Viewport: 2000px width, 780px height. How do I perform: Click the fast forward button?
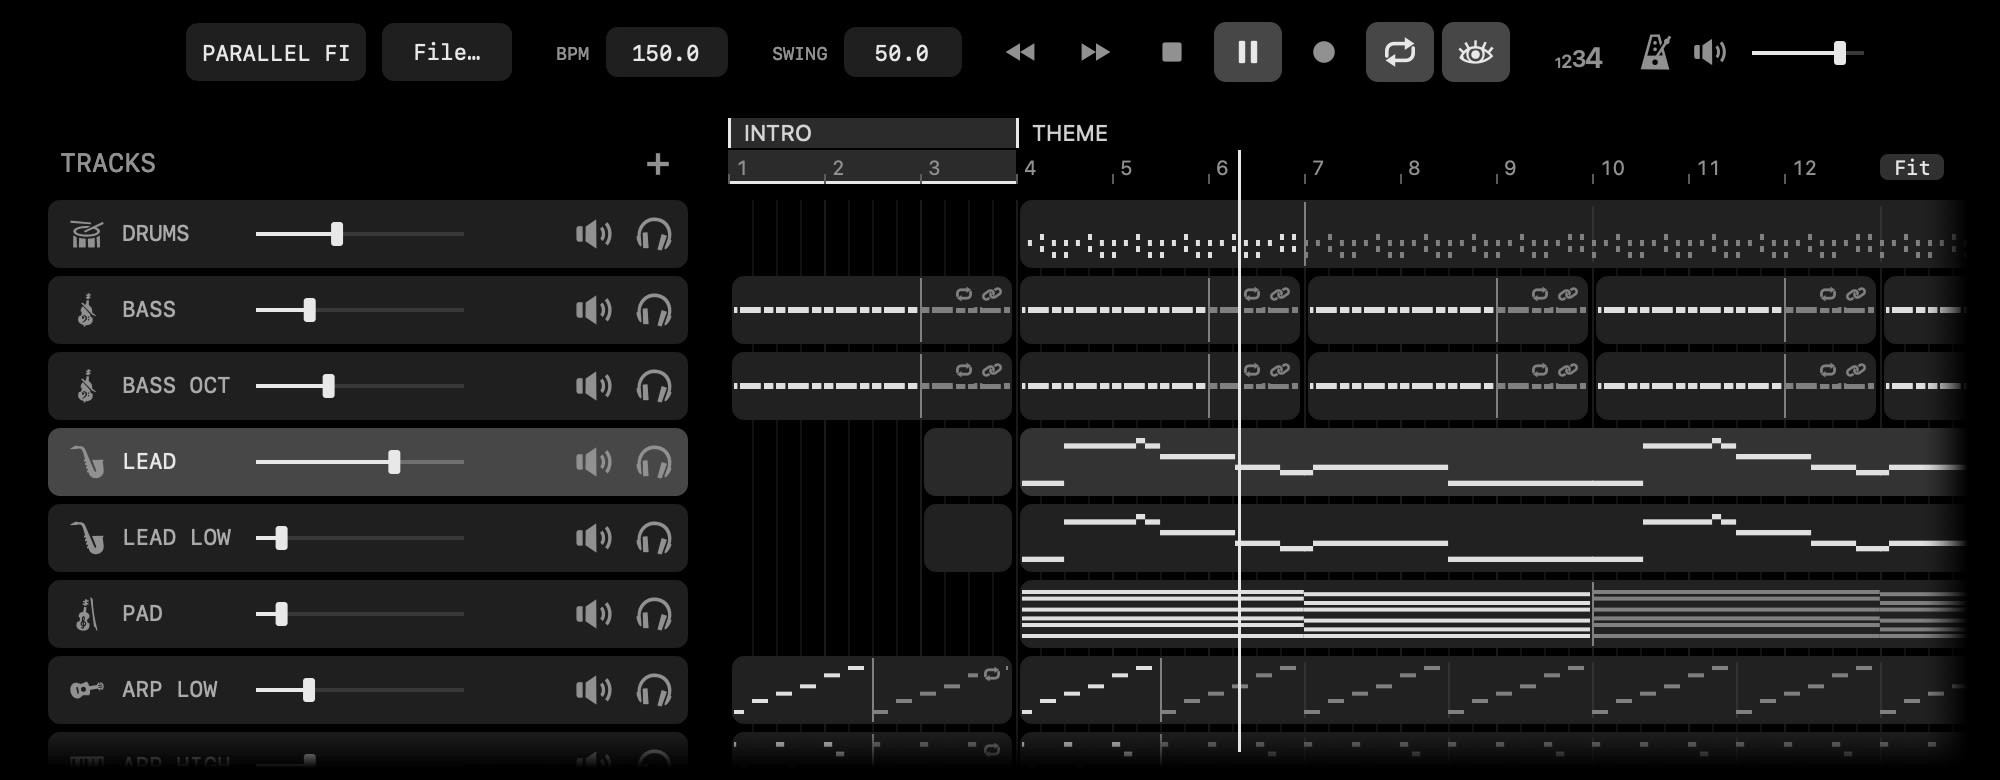[1095, 52]
